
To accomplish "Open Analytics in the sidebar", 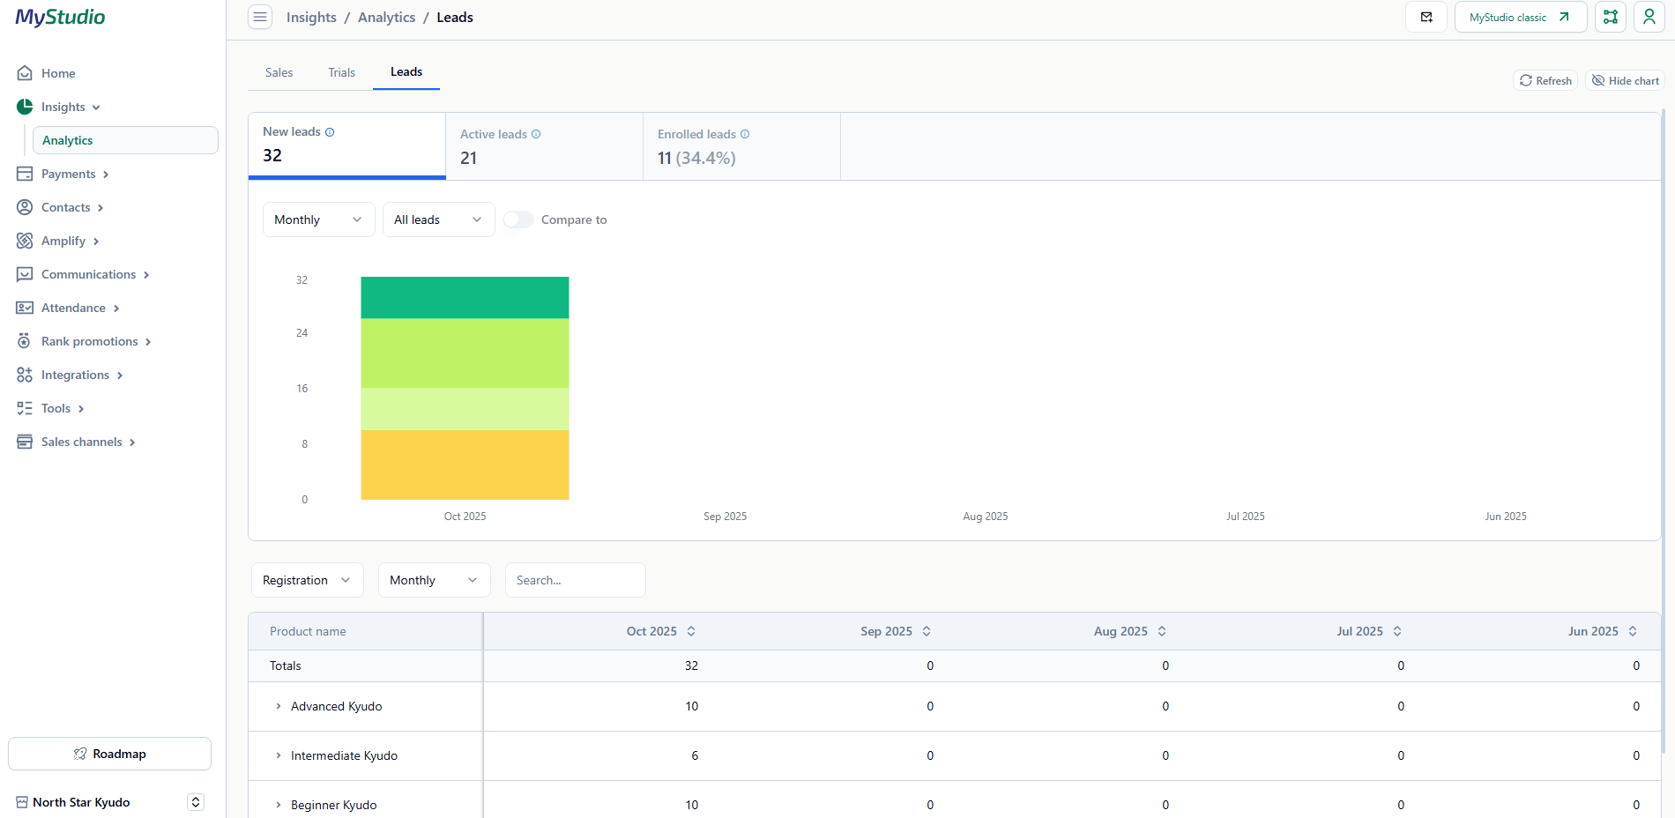I will point(125,140).
